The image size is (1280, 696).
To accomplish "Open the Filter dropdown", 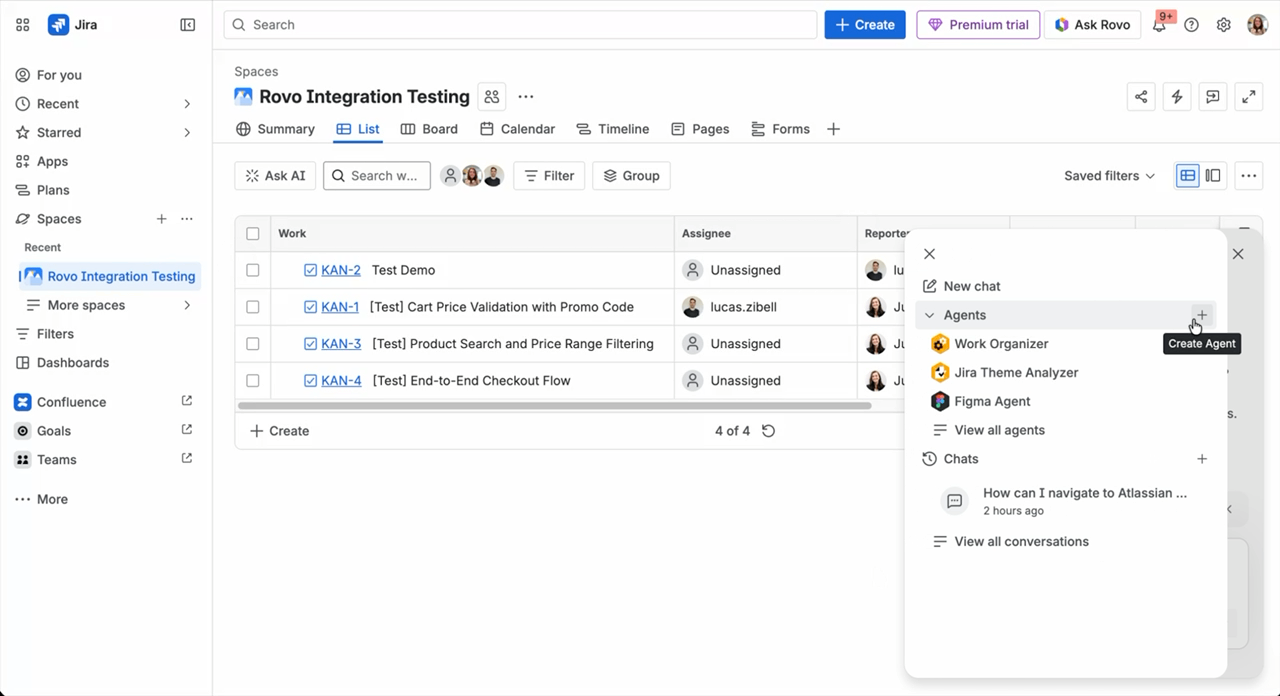I will [549, 176].
